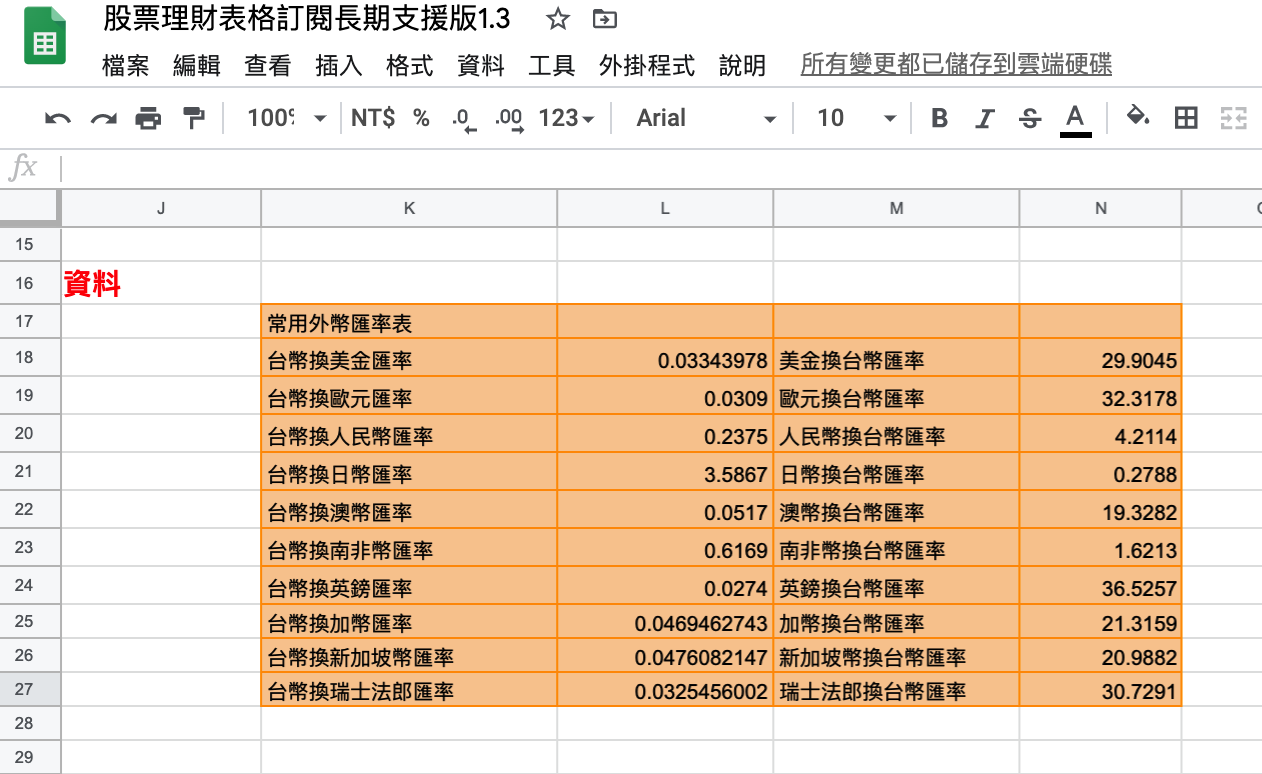
Task: Click the document title 股票理財表格訂閱長期支援版1.3
Action: 307,19
